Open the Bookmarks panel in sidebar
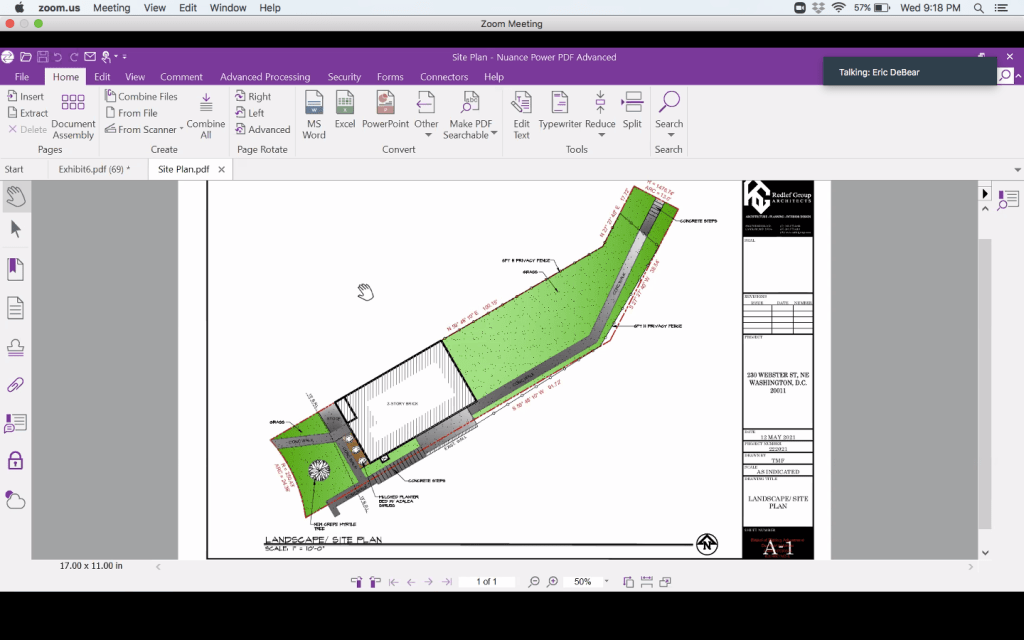Viewport: 1024px width, 640px height. click(x=15, y=268)
